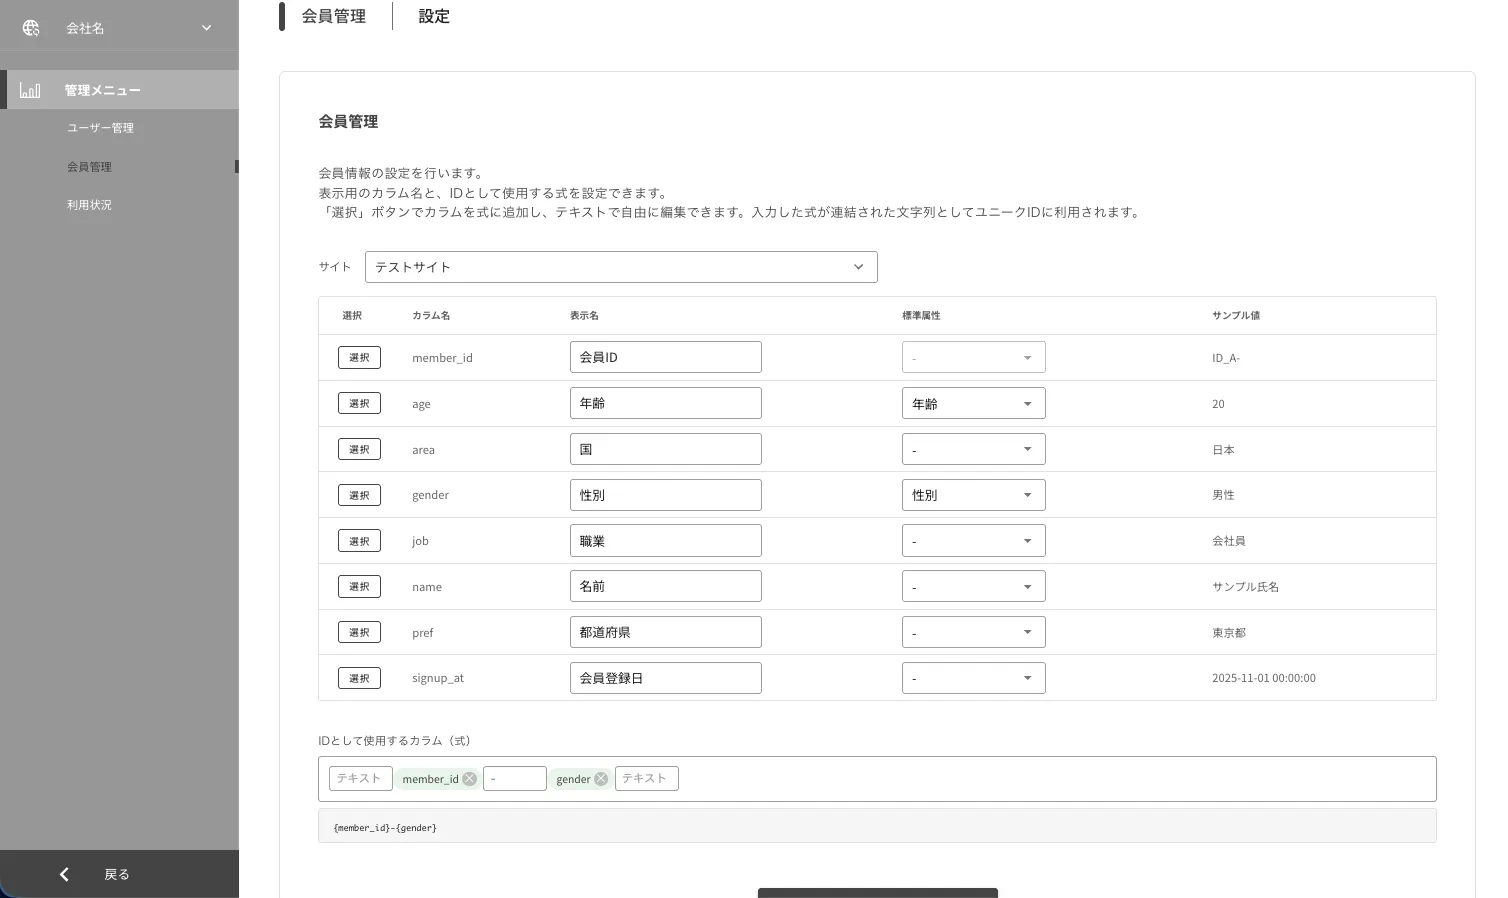Open the サイト dropdown showing テストサイト
1508x898 pixels.
click(621, 267)
